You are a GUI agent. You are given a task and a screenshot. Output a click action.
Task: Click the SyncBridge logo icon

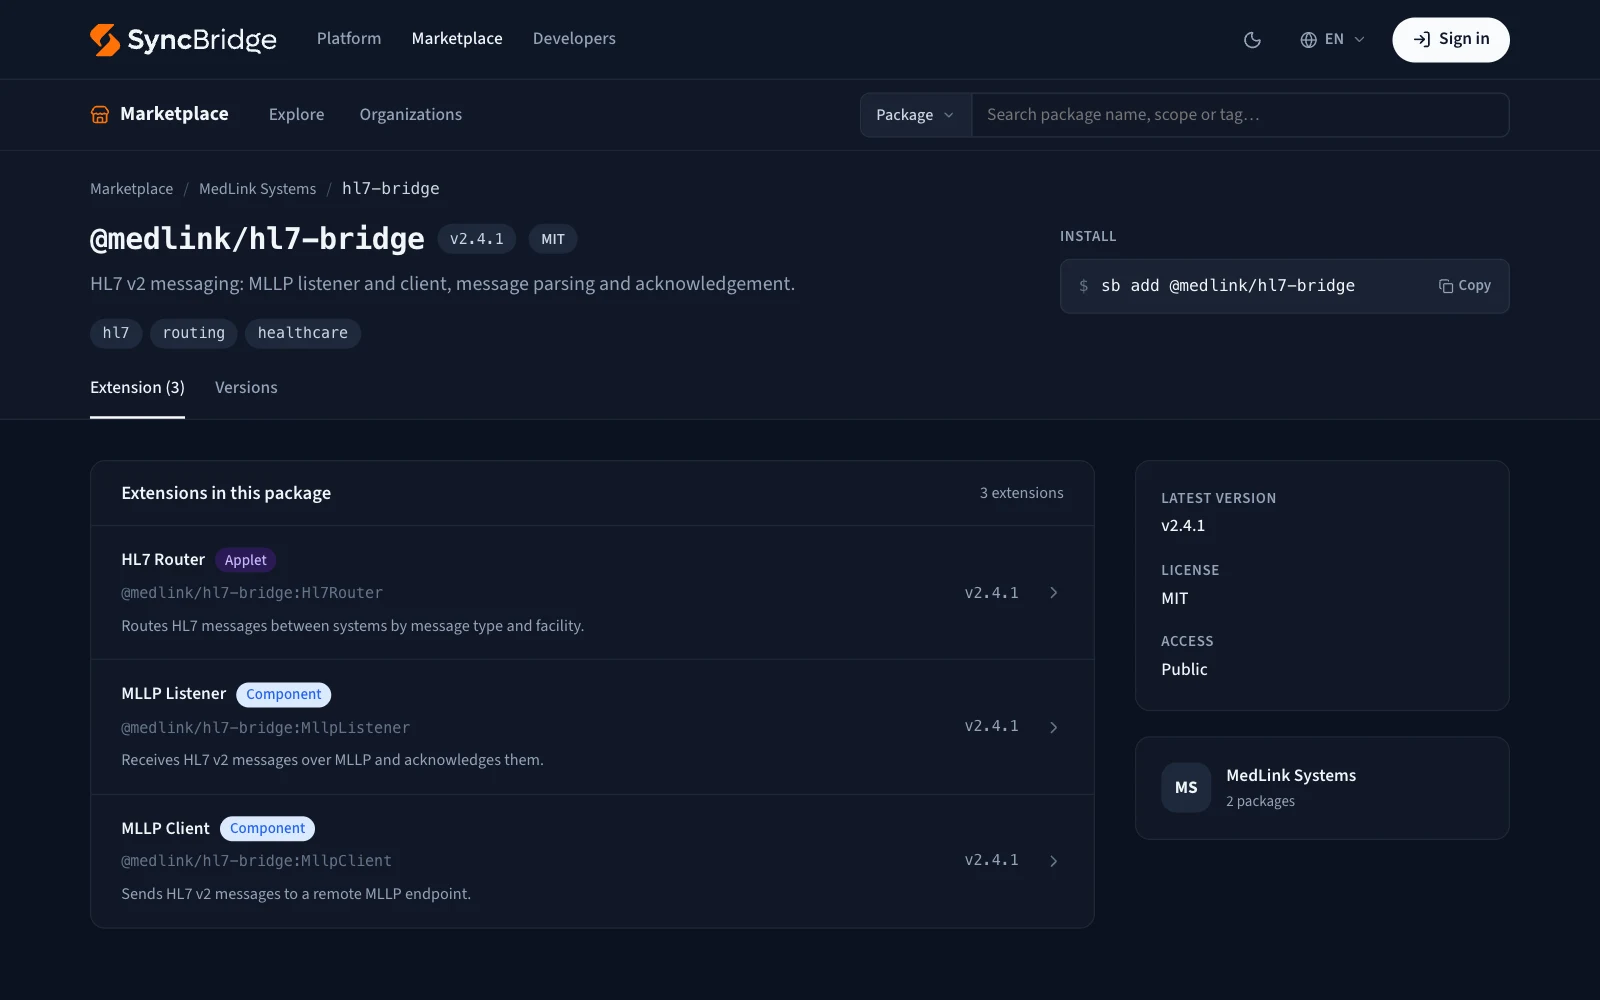[x=105, y=39]
